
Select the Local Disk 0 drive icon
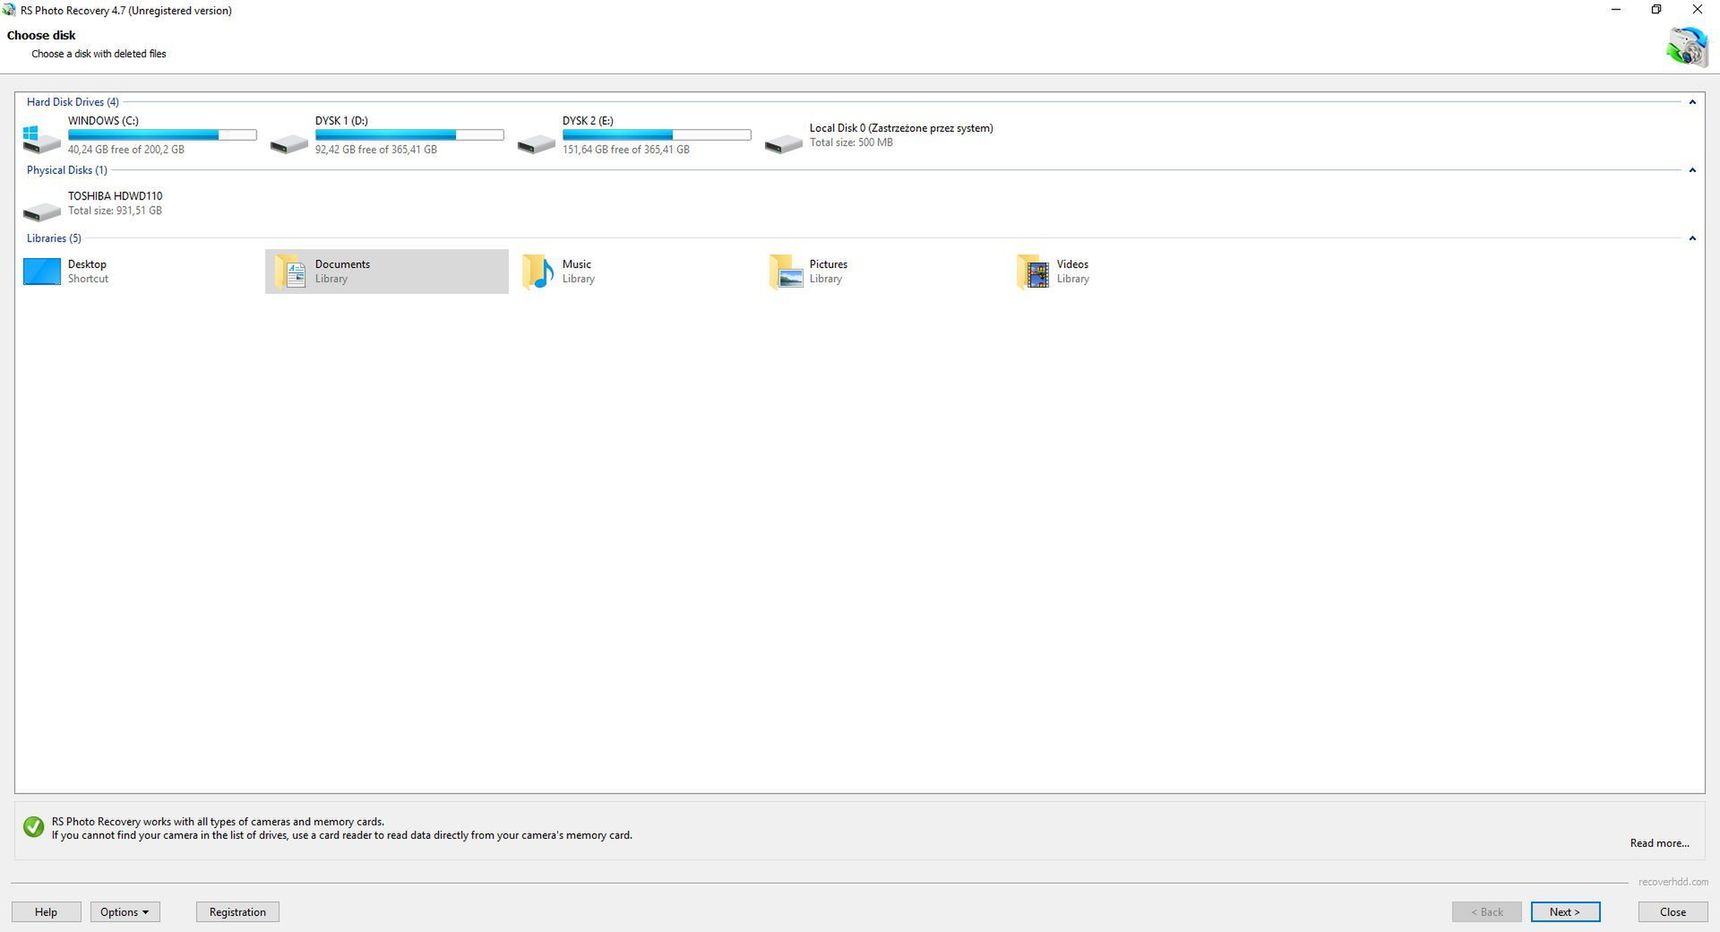783,144
